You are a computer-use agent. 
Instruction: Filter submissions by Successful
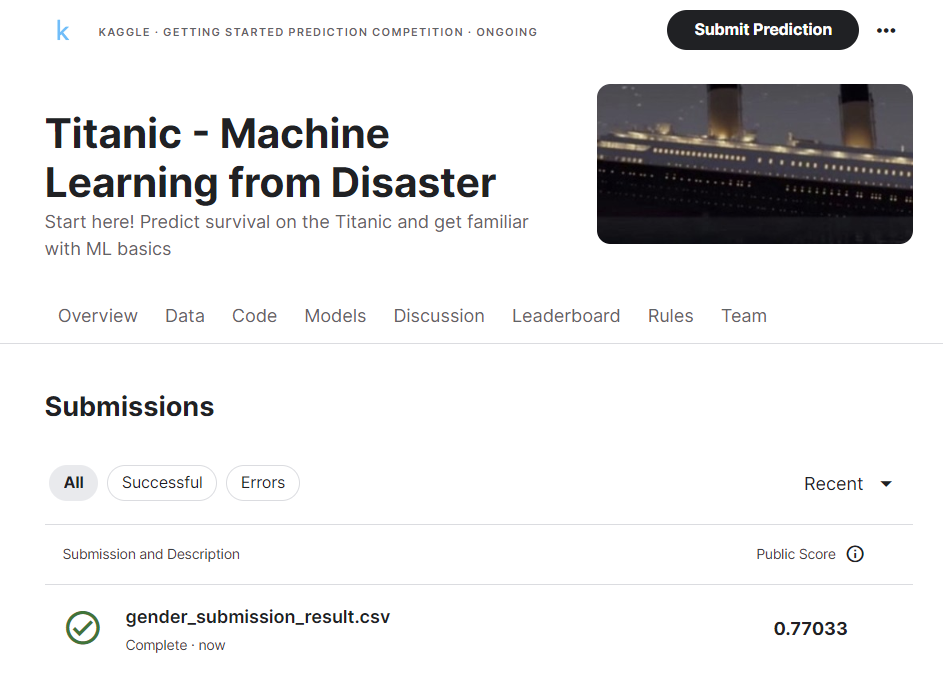[x=162, y=483]
